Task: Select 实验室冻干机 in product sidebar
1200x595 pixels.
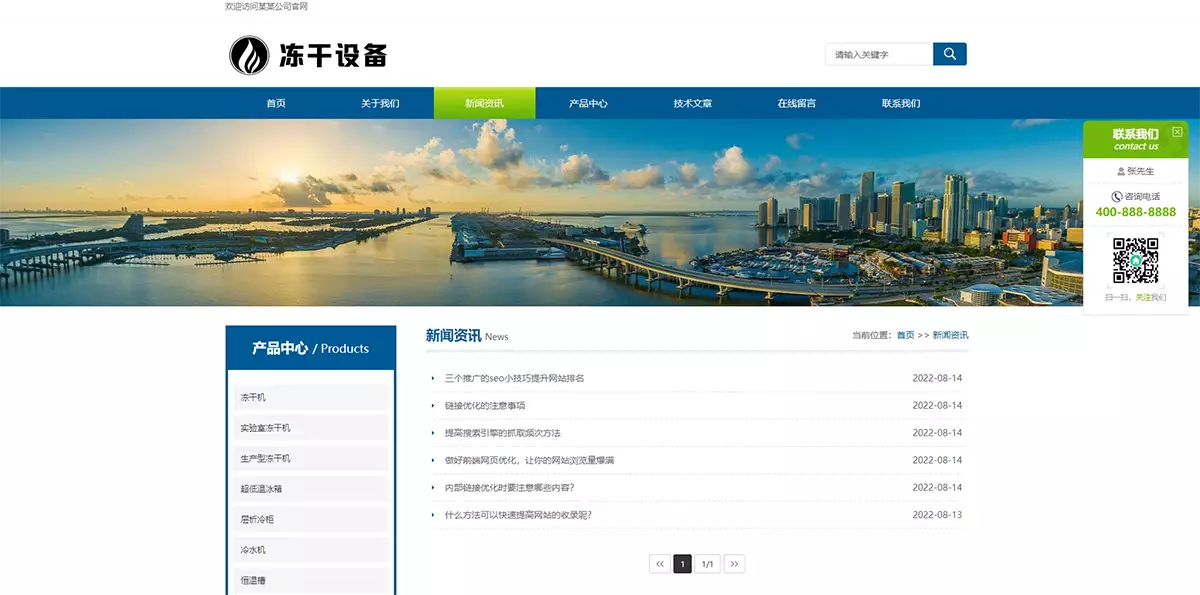Action: [265, 428]
